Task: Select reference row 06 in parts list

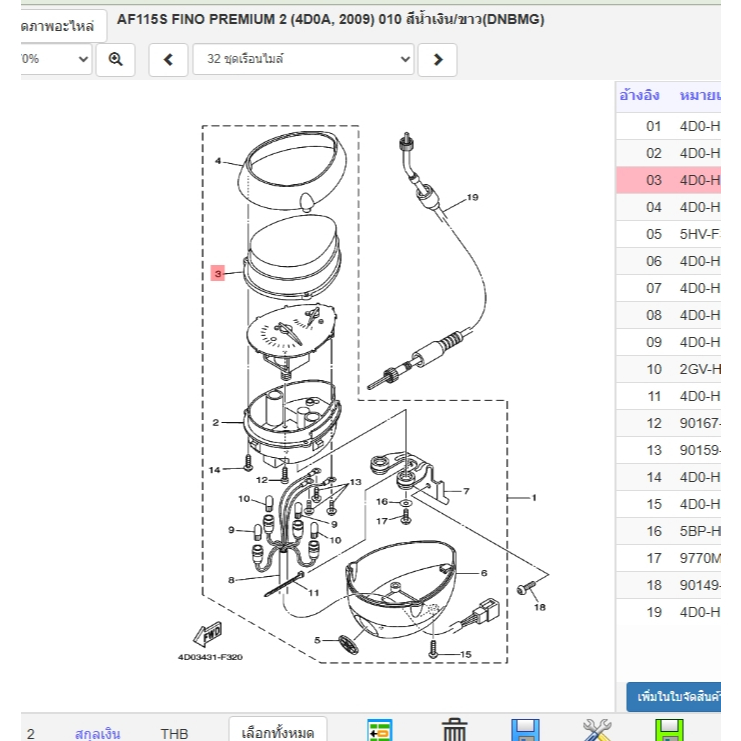Action: pos(668,261)
